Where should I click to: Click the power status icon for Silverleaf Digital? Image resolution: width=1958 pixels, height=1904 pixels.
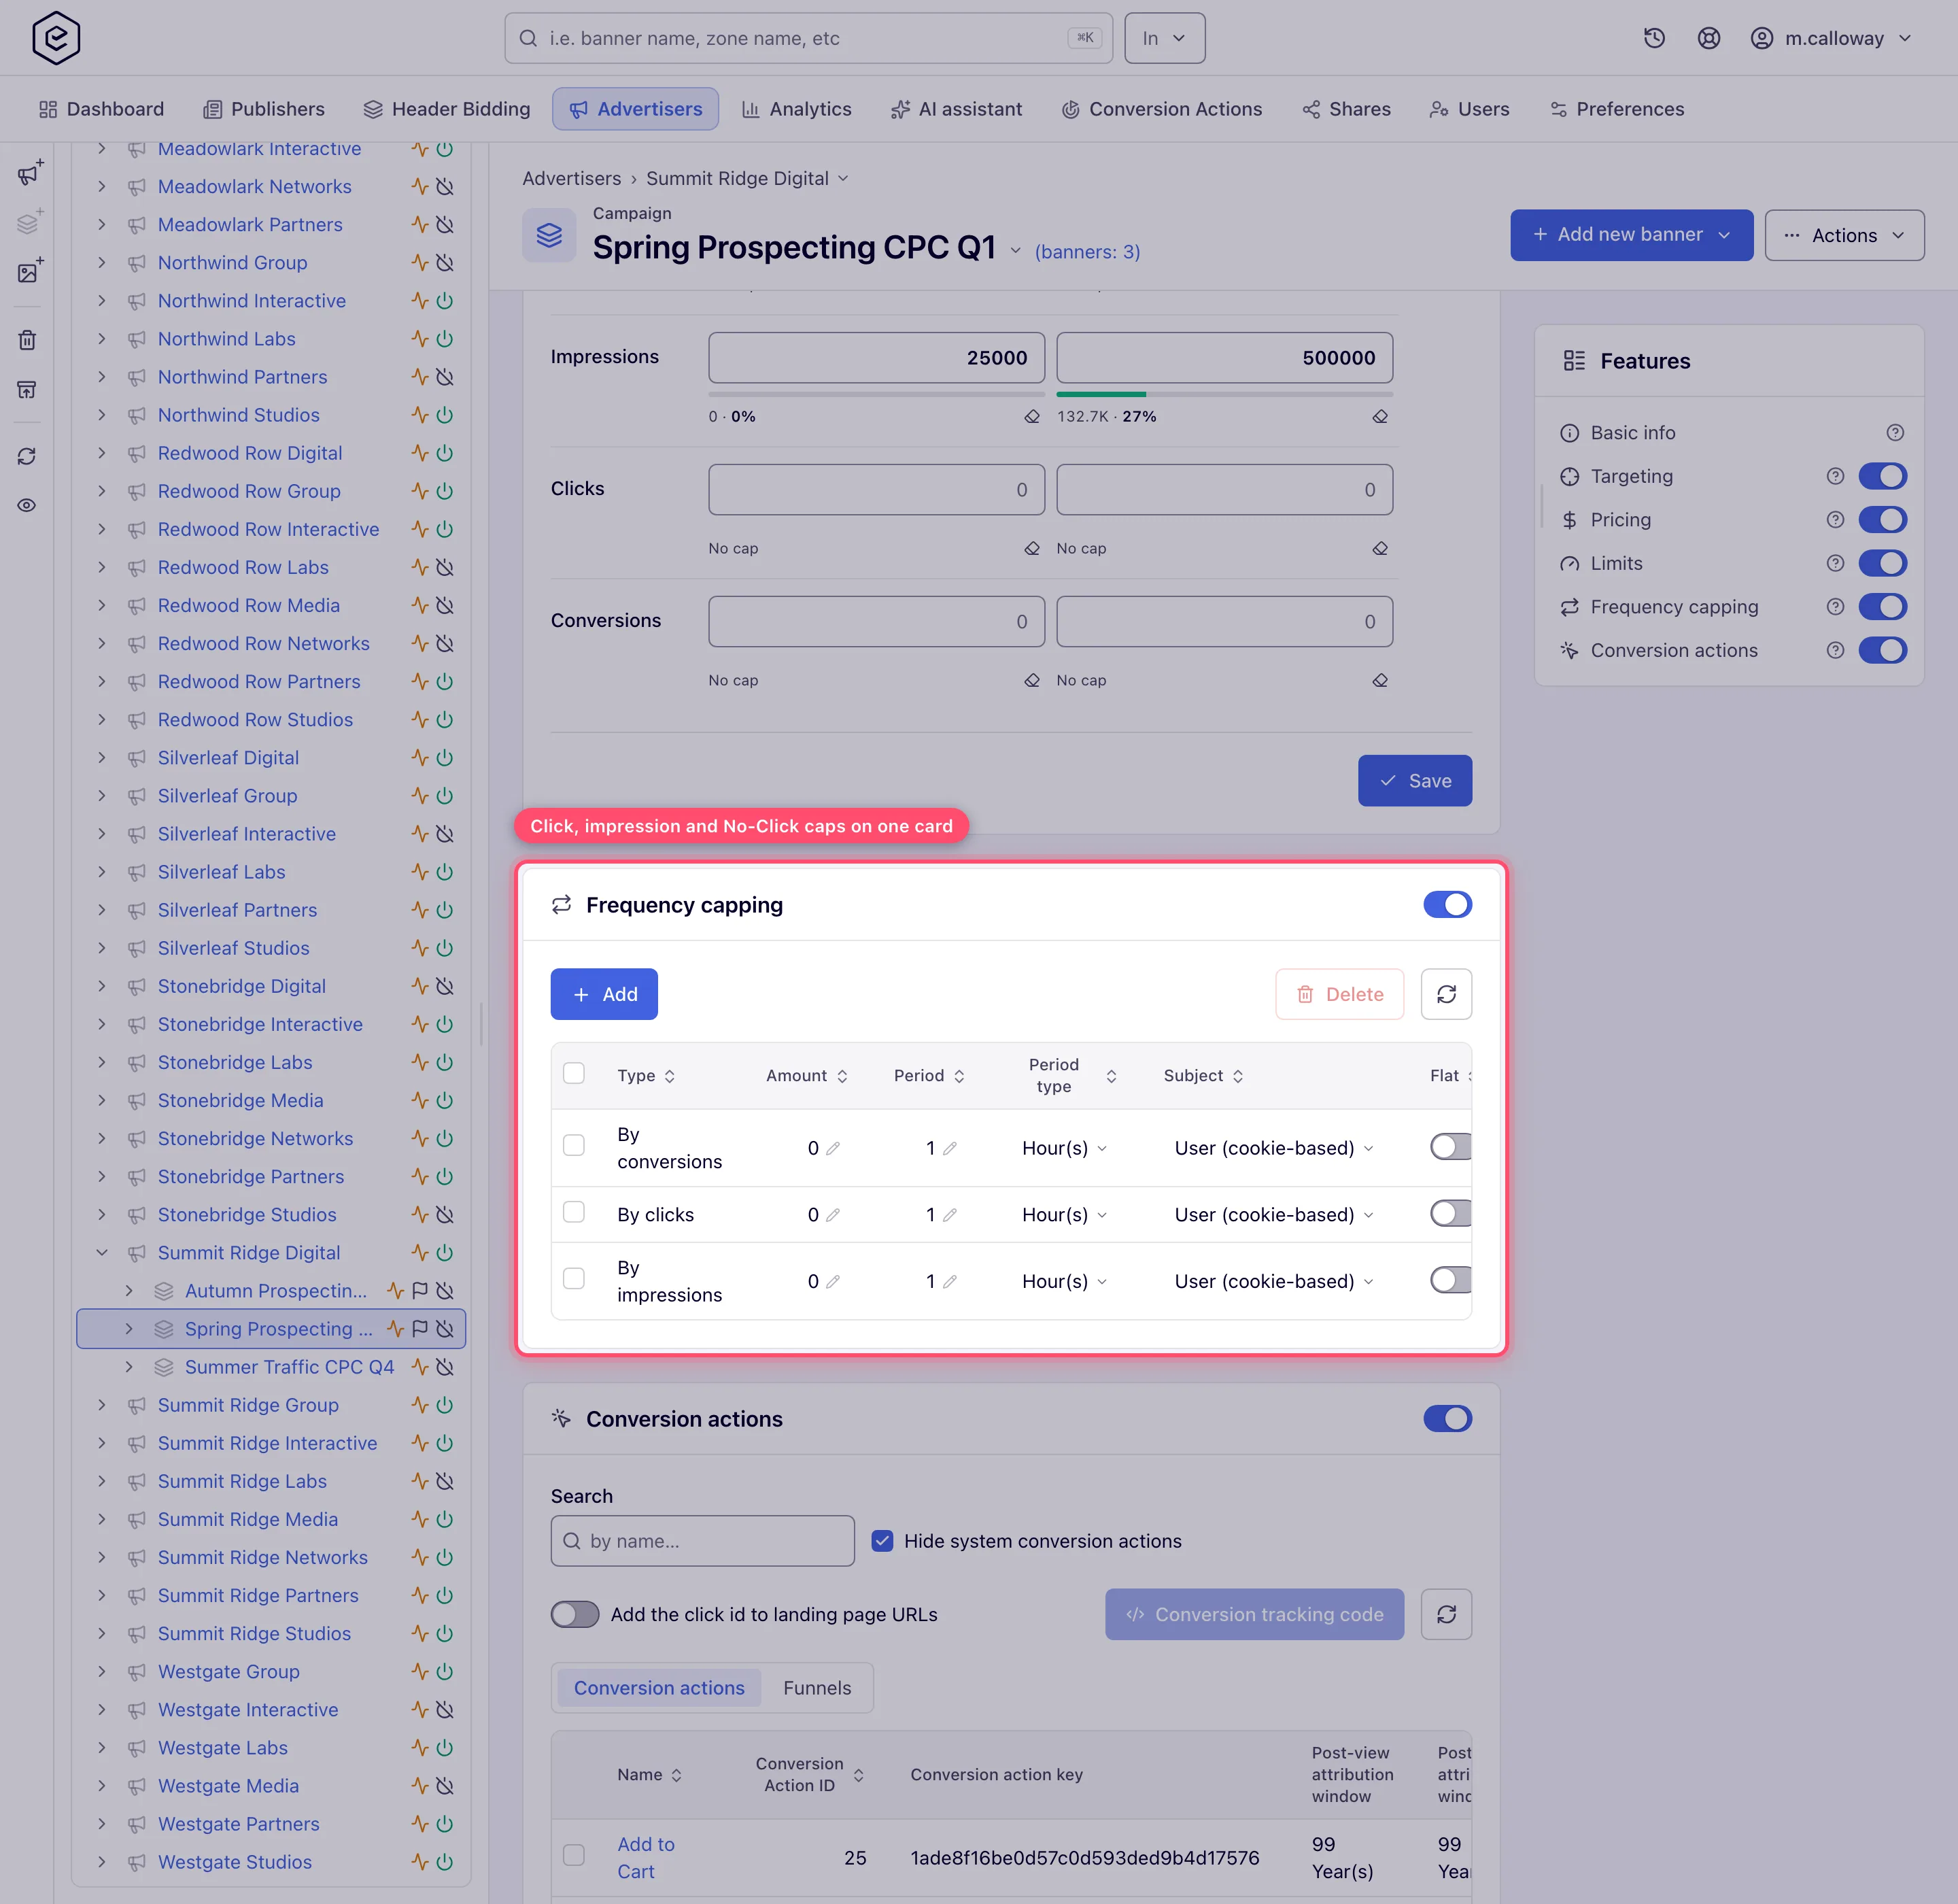click(445, 758)
